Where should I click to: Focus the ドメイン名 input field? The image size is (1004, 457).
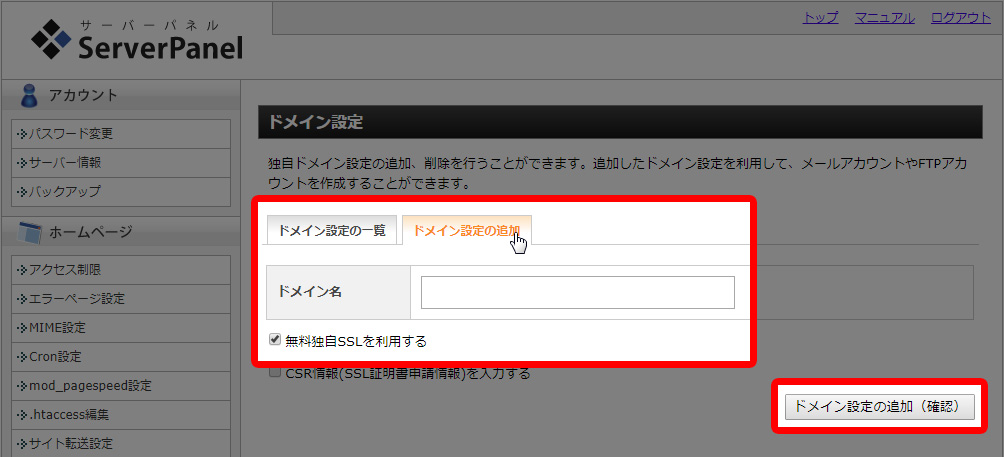pyautogui.click(x=578, y=293)
